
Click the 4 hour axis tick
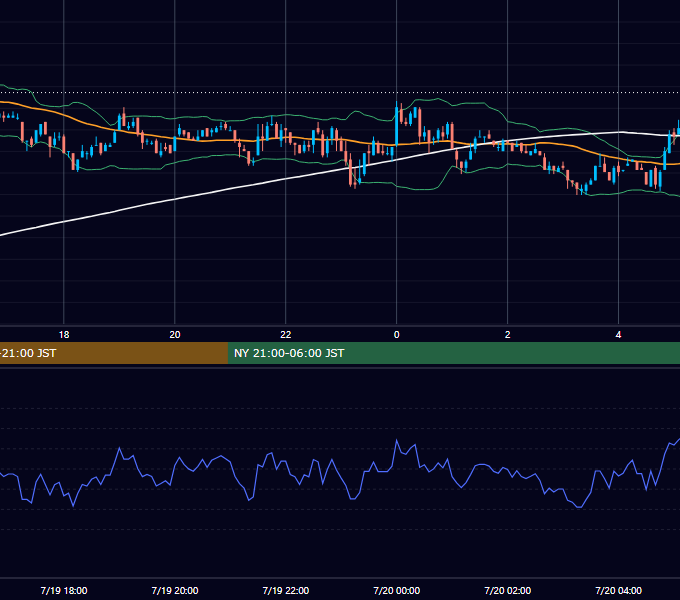pyautogui.click(x=618, y=335)
